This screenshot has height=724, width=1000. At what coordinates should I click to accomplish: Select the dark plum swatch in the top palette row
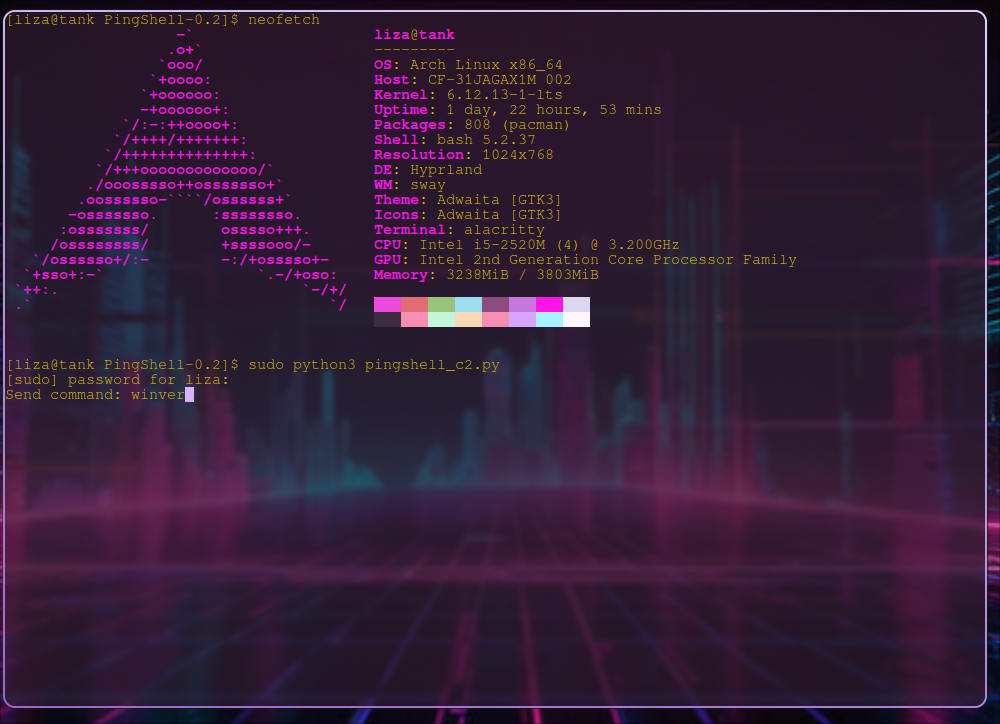click(x=495, y=304)
